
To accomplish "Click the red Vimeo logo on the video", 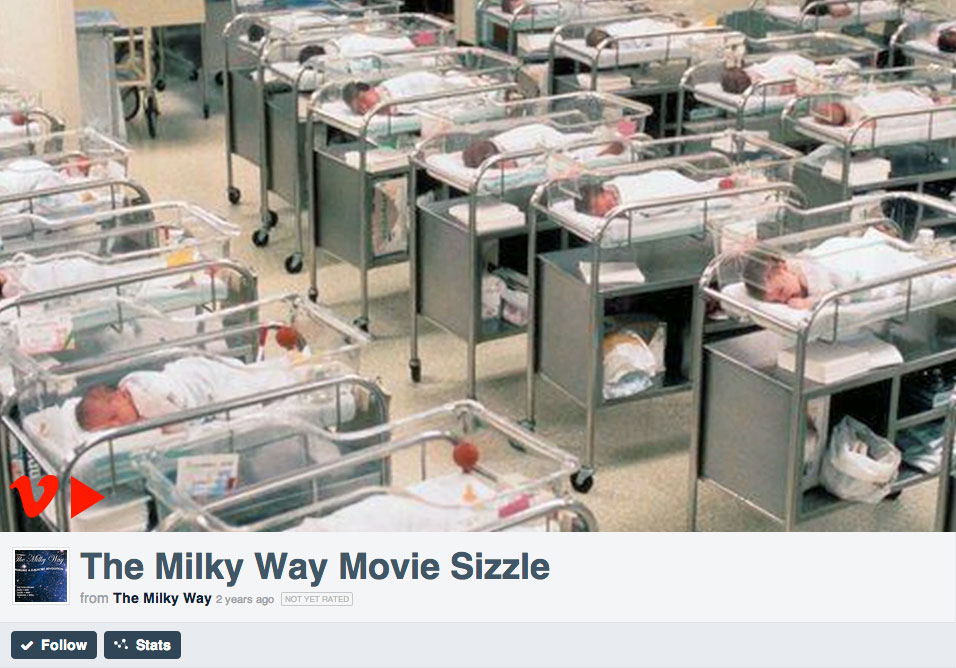I will click(34, 496).
